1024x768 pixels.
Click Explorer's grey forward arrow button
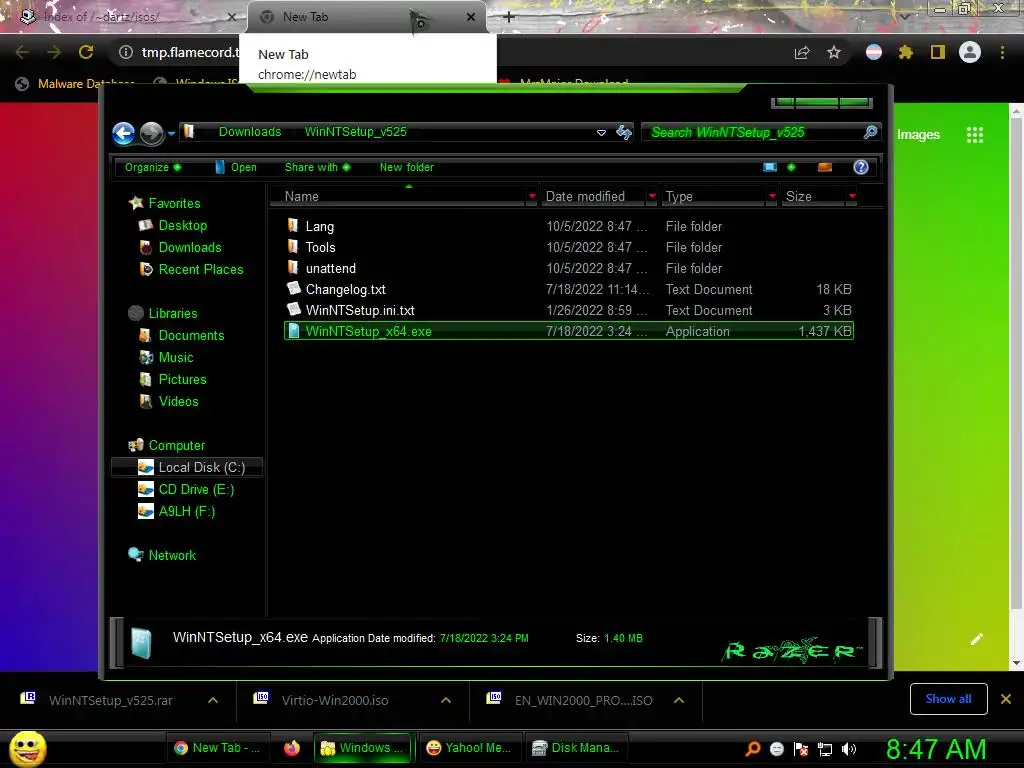tap(152, 133)
